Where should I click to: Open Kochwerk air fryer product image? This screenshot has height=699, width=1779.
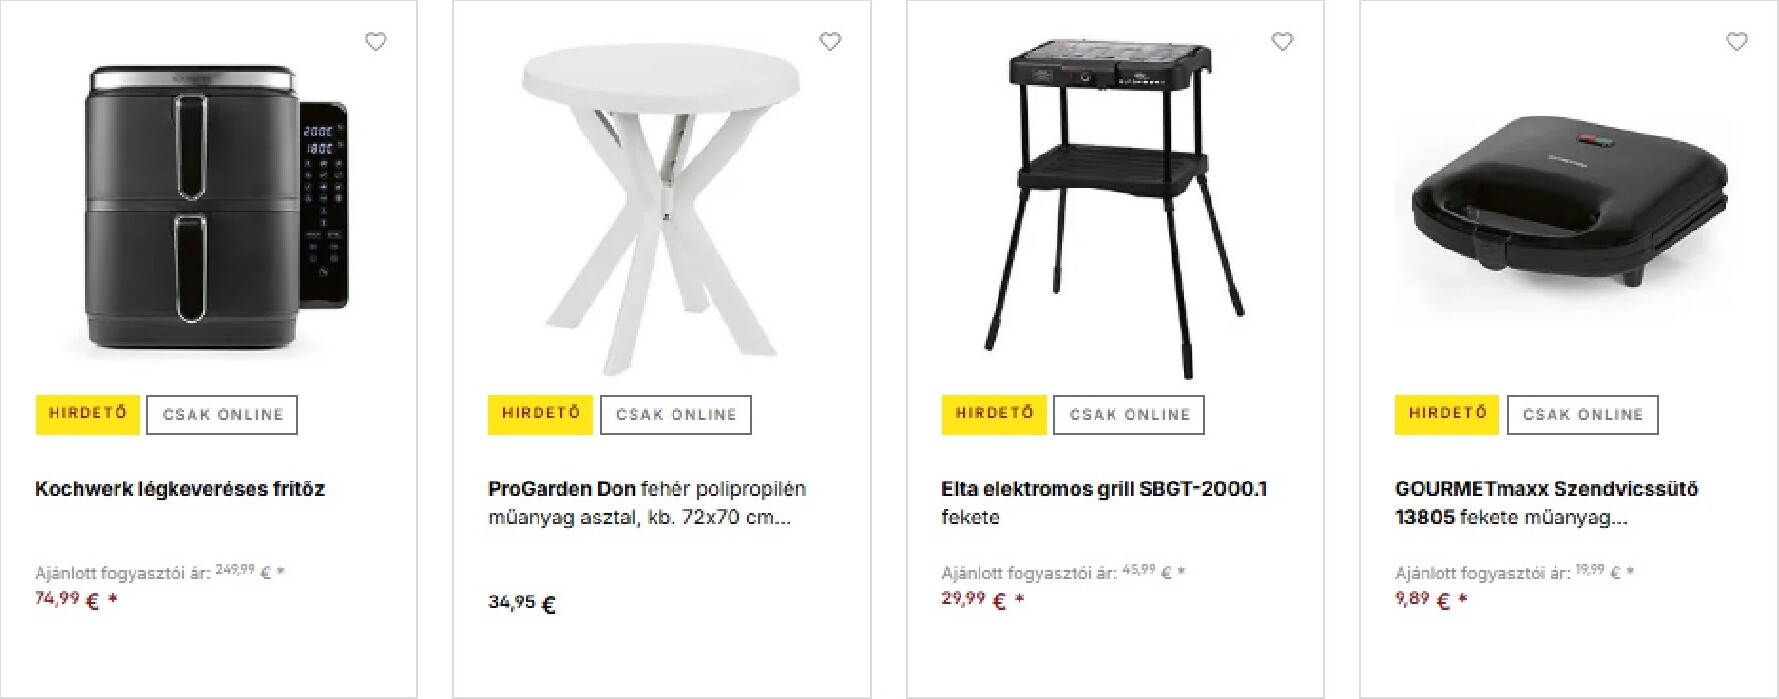pyautogui.click(x=217, y=207)
